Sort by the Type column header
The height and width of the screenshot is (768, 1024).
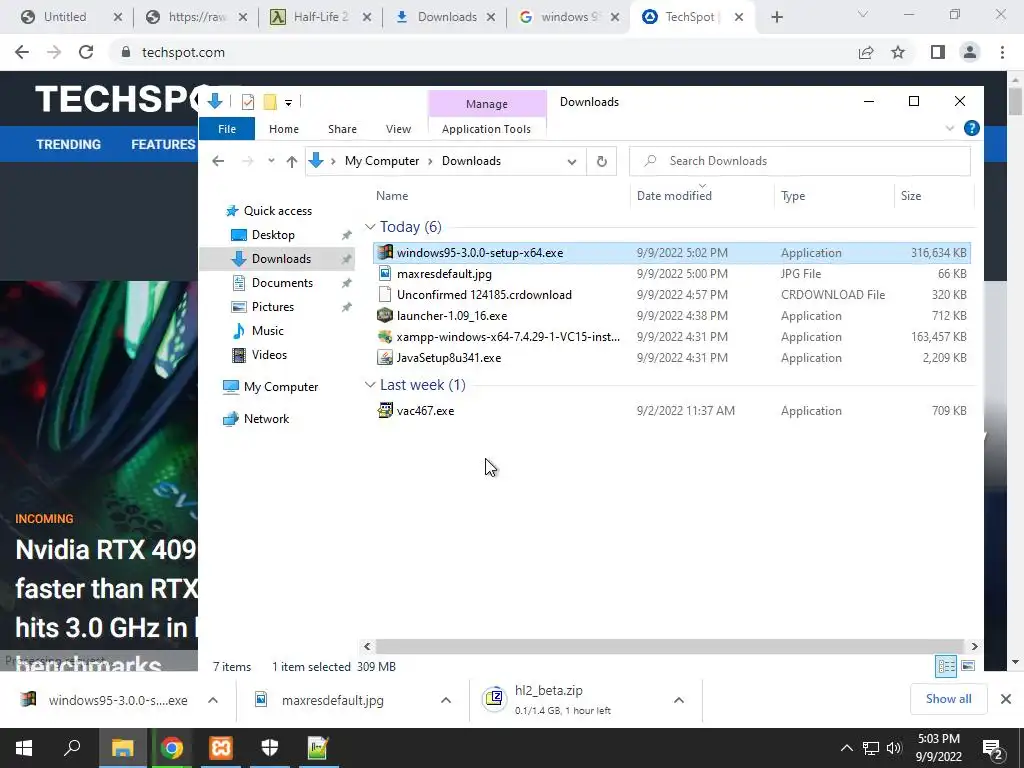pos(793,195)
